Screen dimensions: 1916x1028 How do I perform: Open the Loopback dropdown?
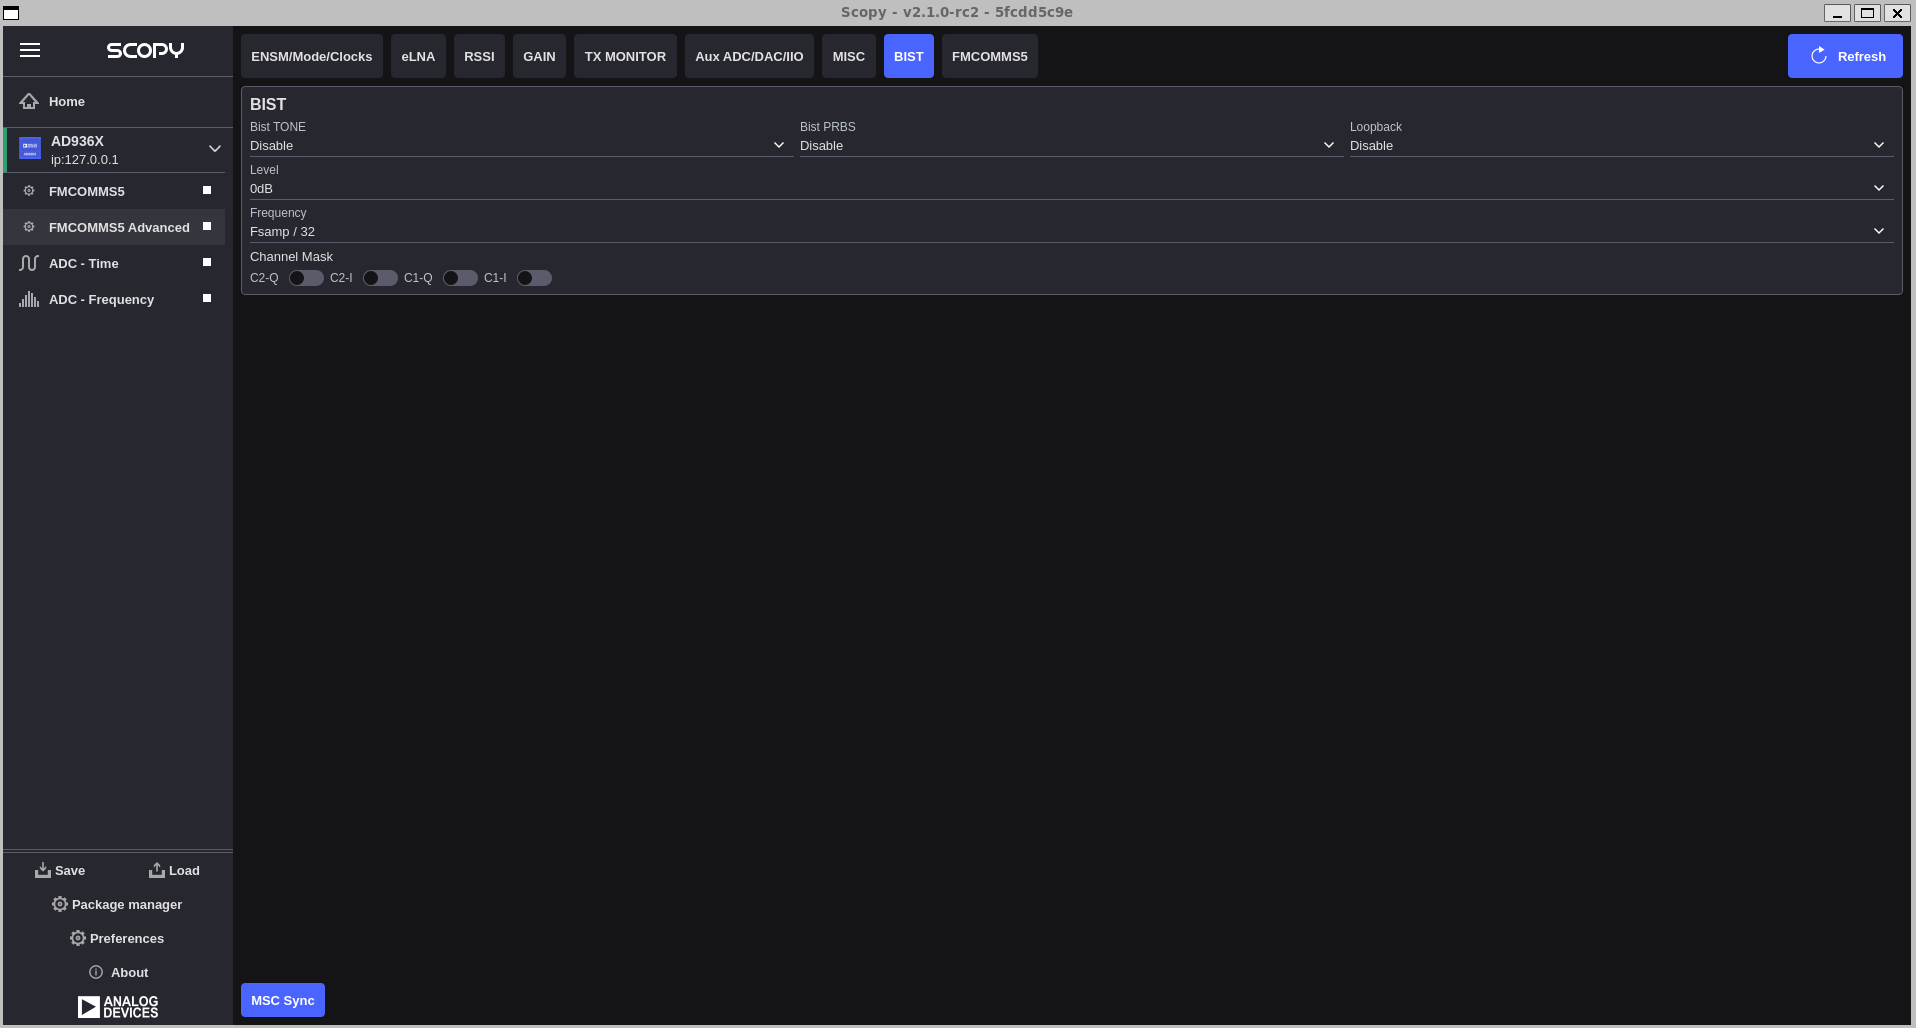tap(1620, 146)
